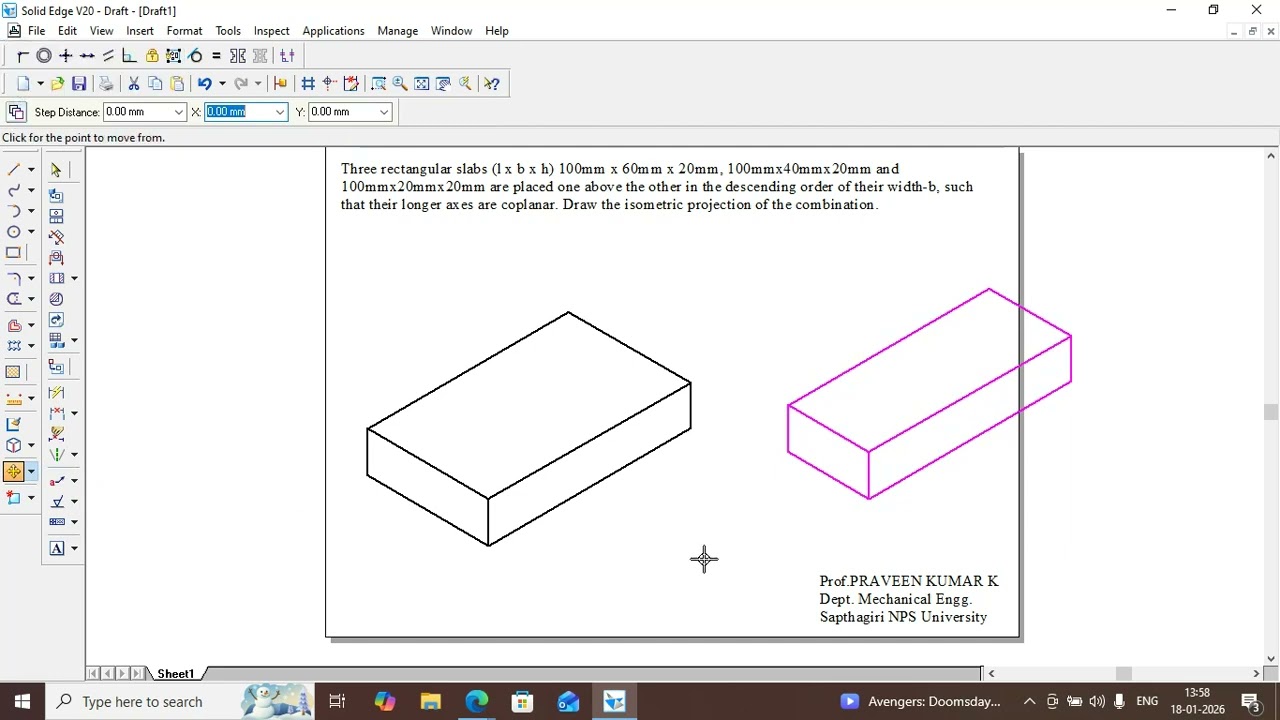The image size is (1280, 720).
Task: Select the Circle tool
Action: (x=14, y=232)
